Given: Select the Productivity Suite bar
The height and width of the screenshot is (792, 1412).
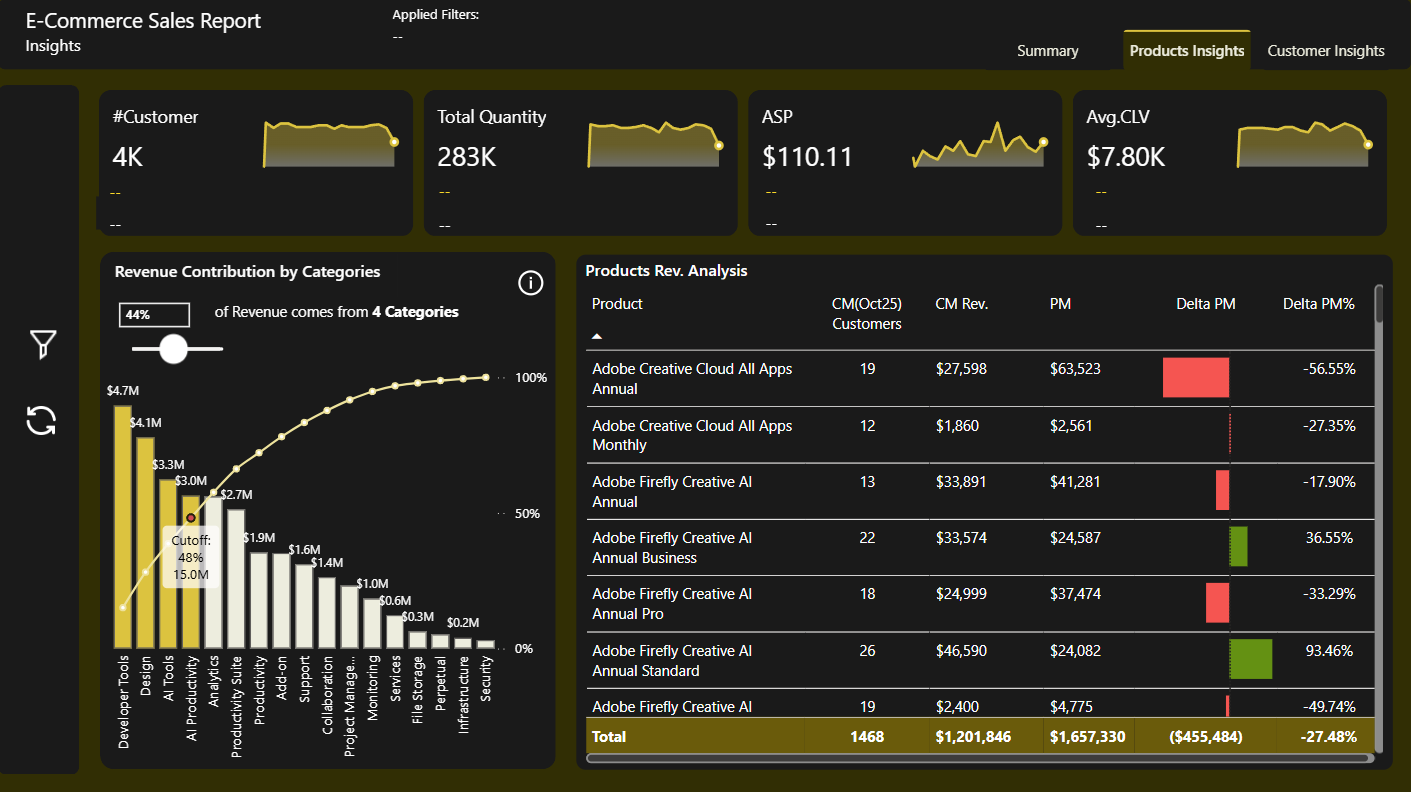Looking at the screenshot, I should pos(236,579).
